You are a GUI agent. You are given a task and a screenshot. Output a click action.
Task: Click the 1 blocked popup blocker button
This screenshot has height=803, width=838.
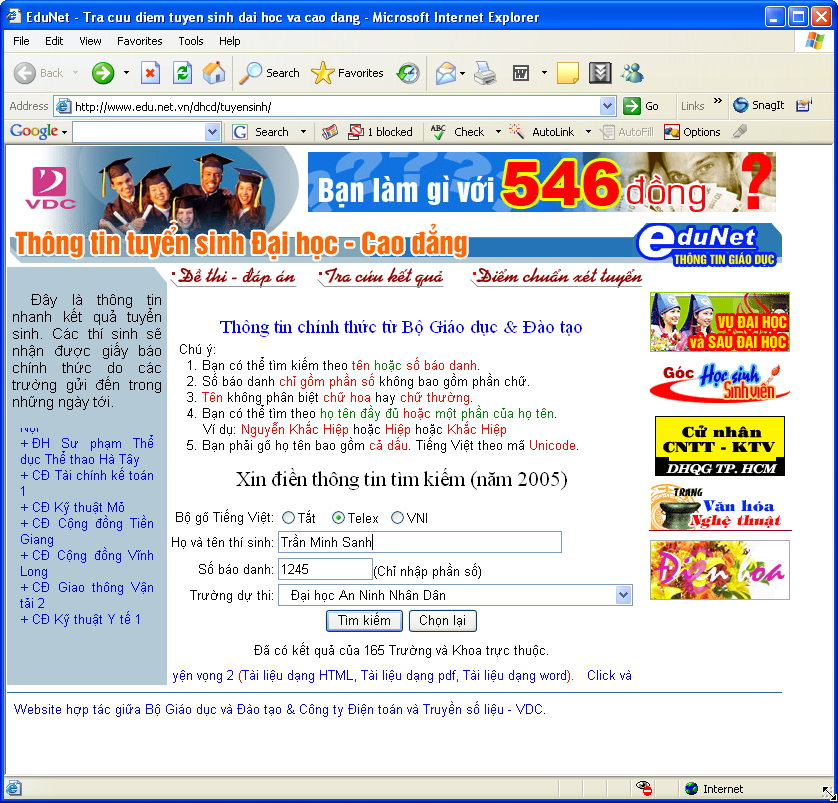coord(380,132)
